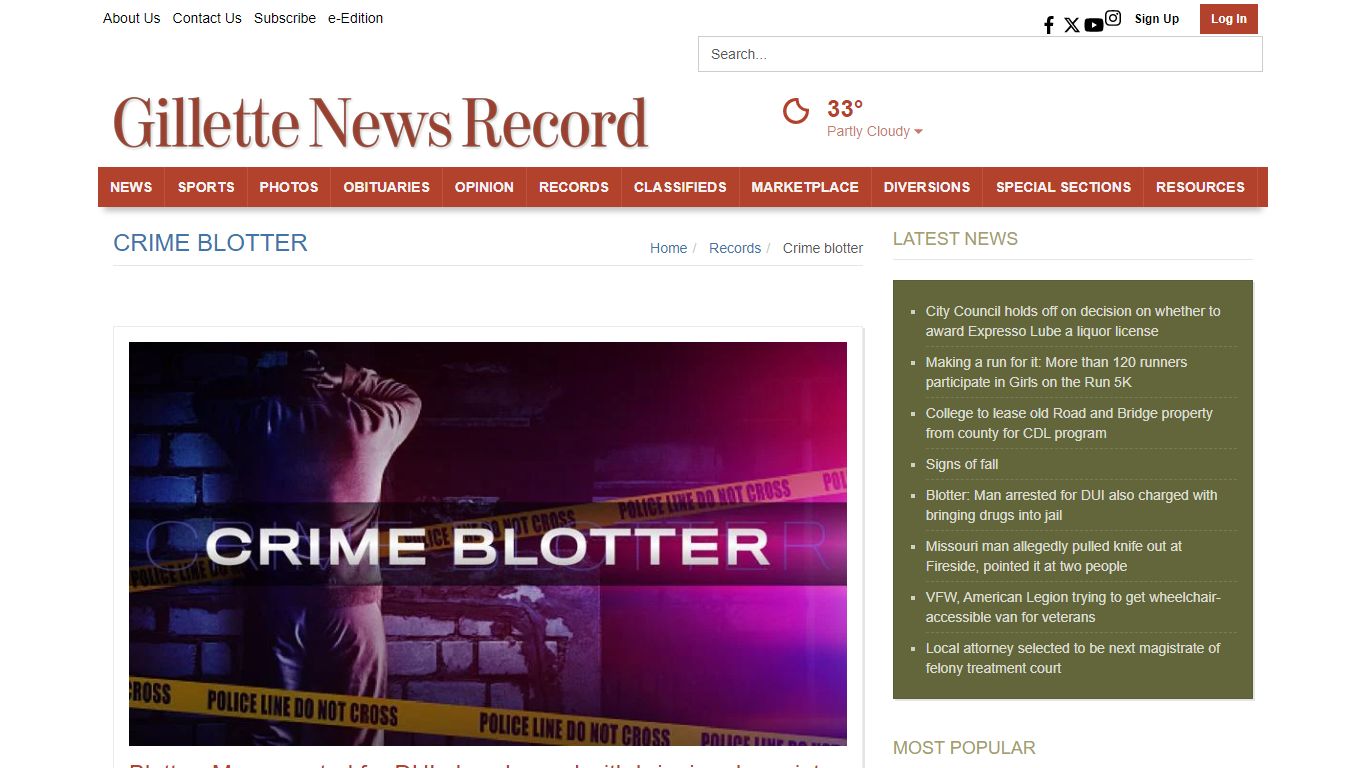
Task: Open the Crime Blotter article image
Action: point(488,544)
